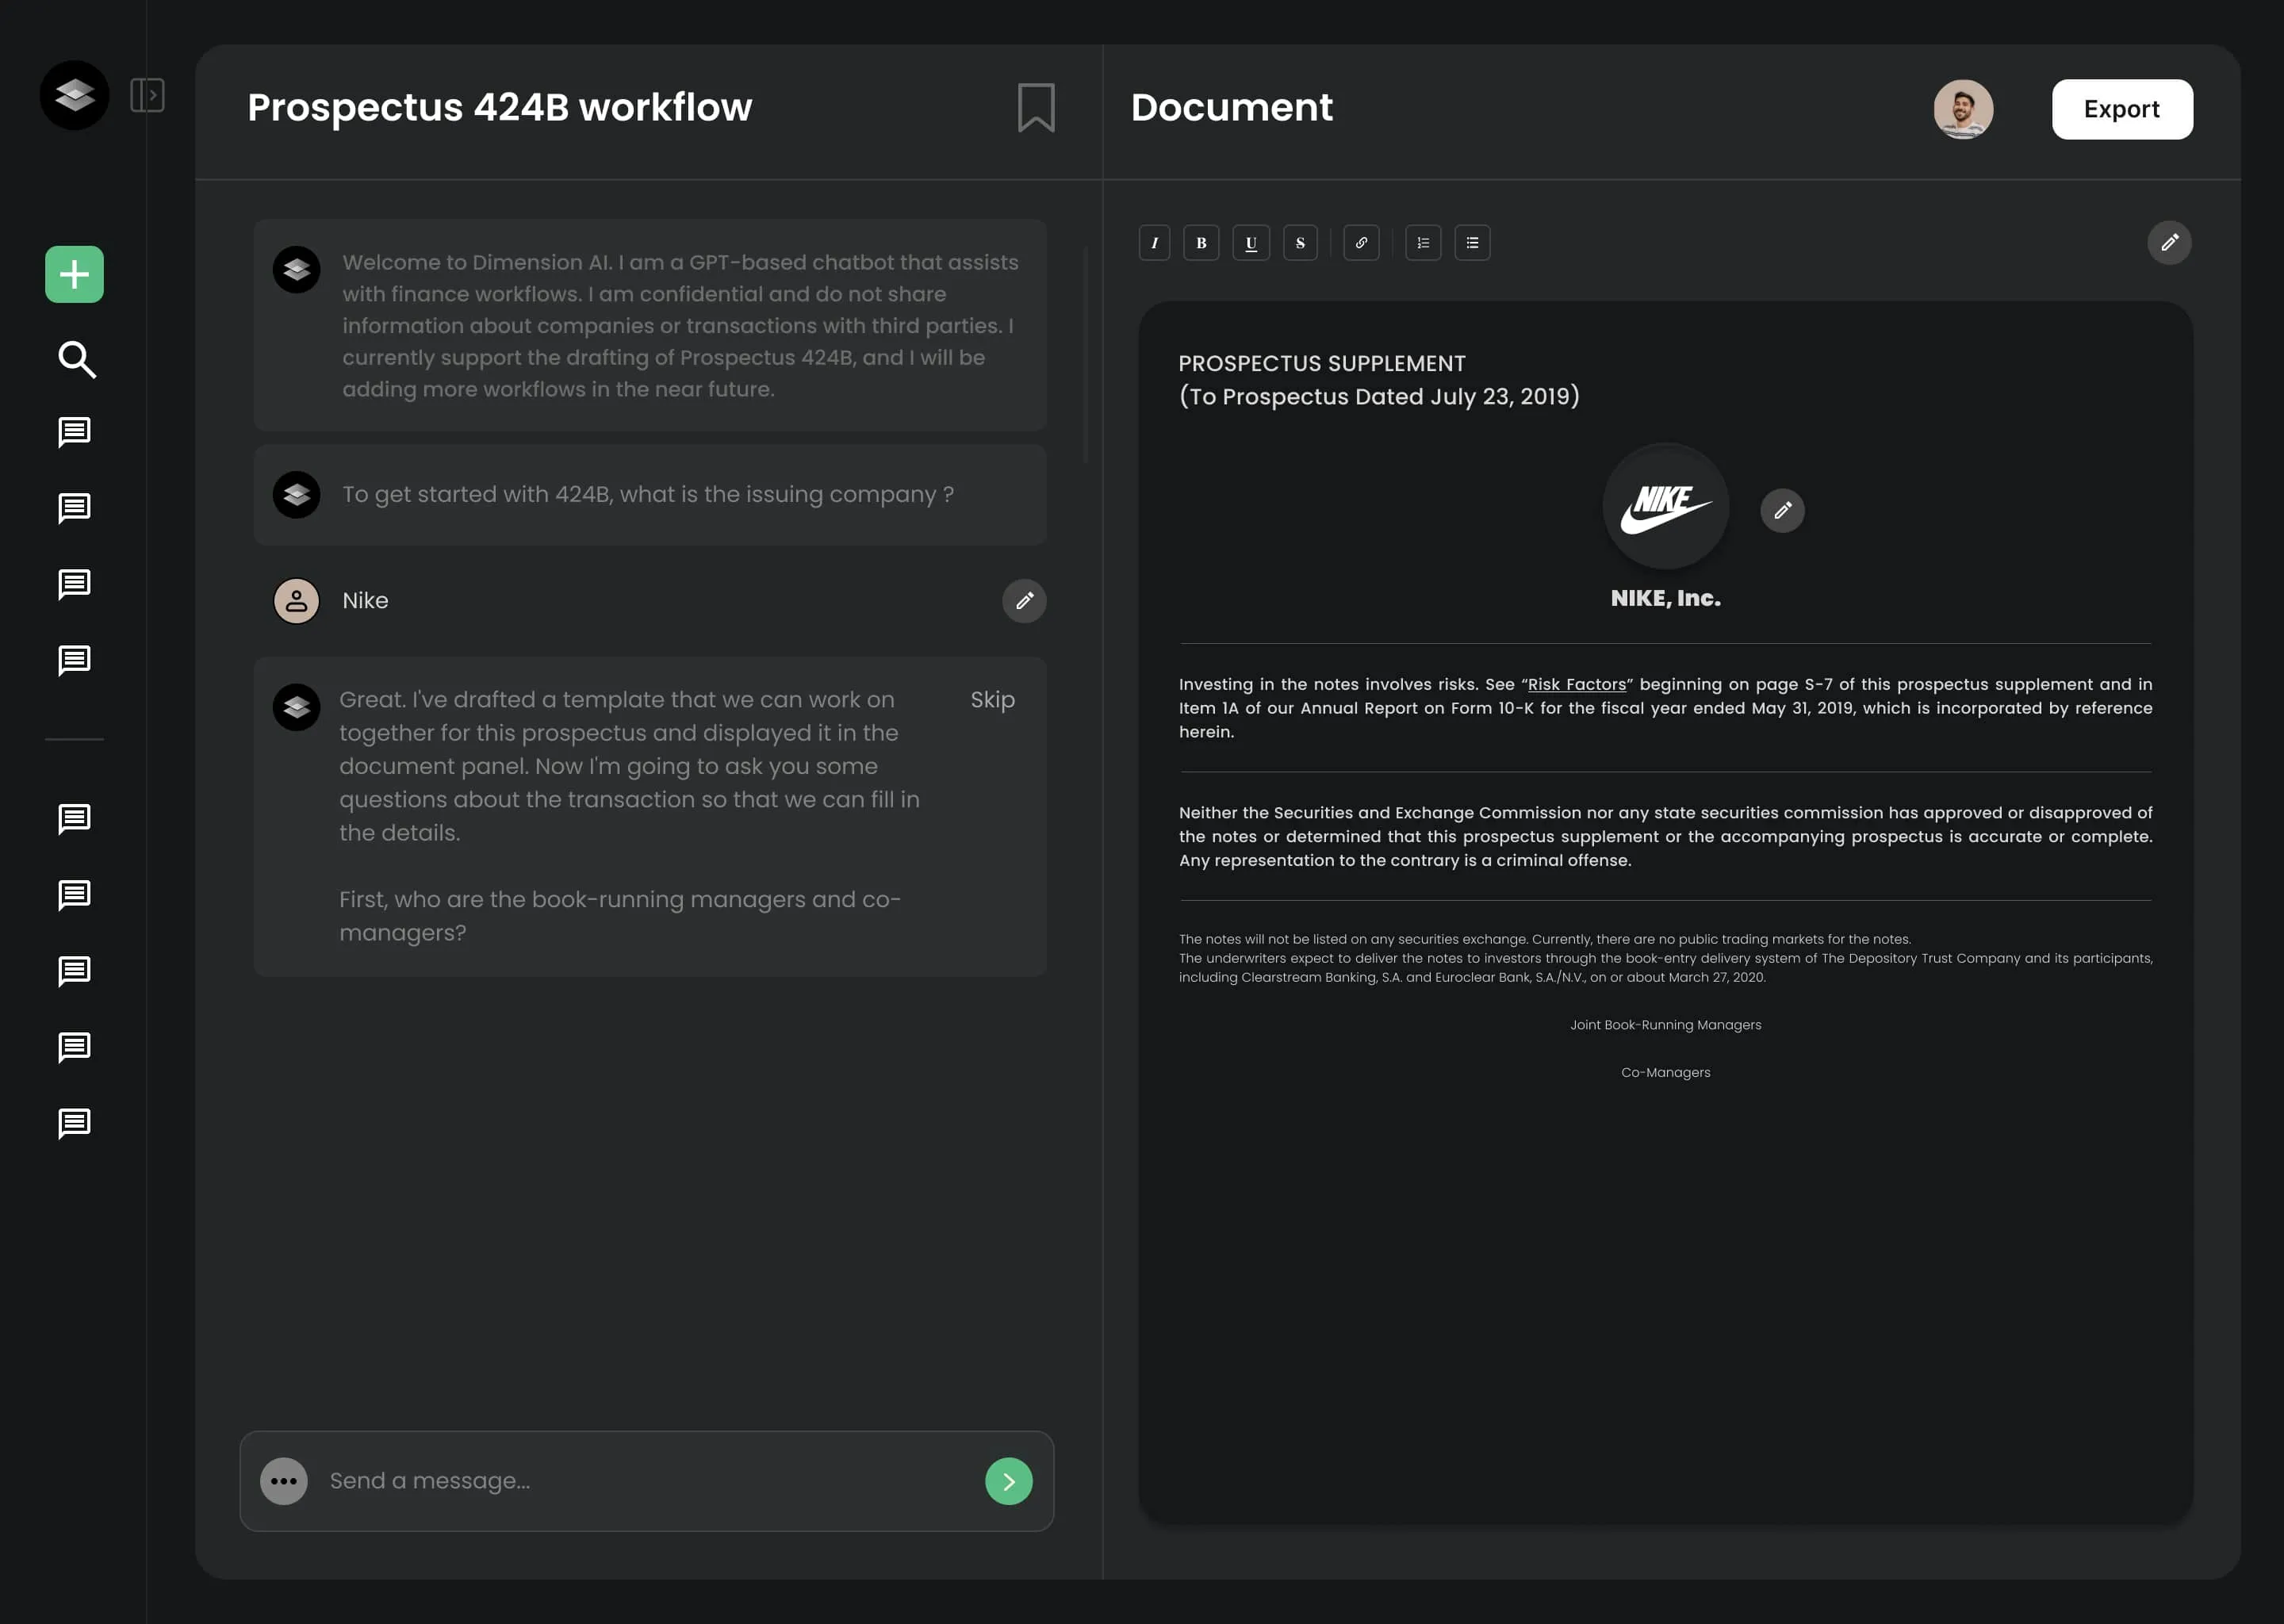This screenshot has width=2284, height=1624.
Task: Insert a hyperlink using the link icon
Action: pyautogui.click(x=1361, y=242)
